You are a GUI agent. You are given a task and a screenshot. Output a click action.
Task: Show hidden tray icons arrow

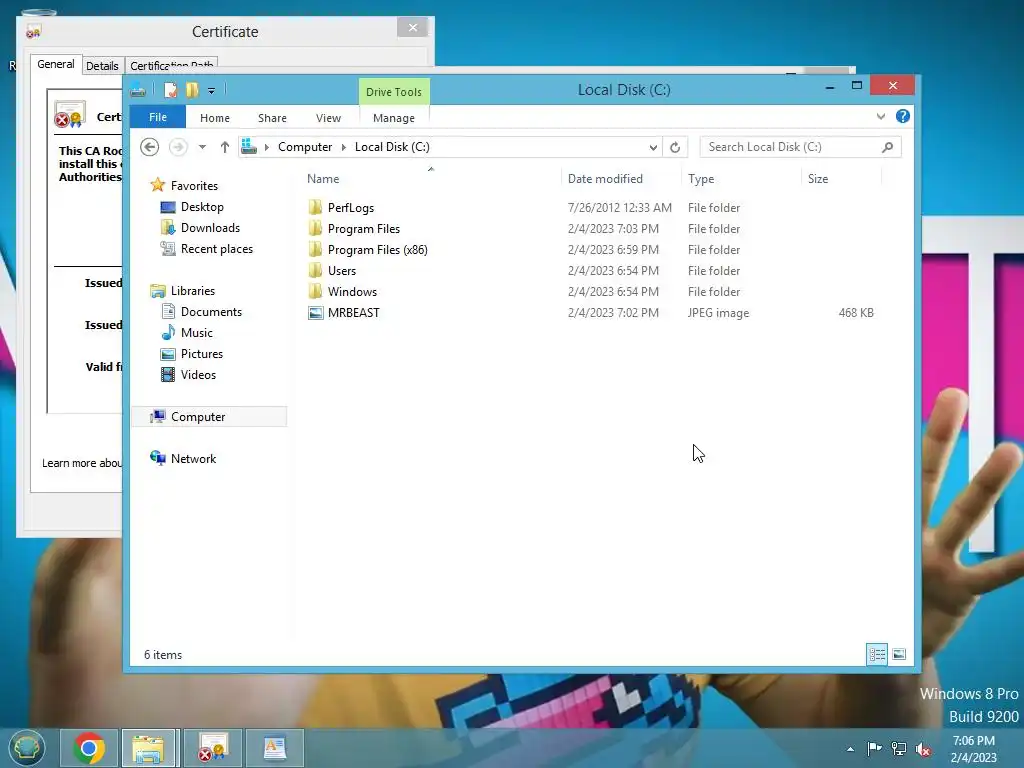tap(850, 749)
